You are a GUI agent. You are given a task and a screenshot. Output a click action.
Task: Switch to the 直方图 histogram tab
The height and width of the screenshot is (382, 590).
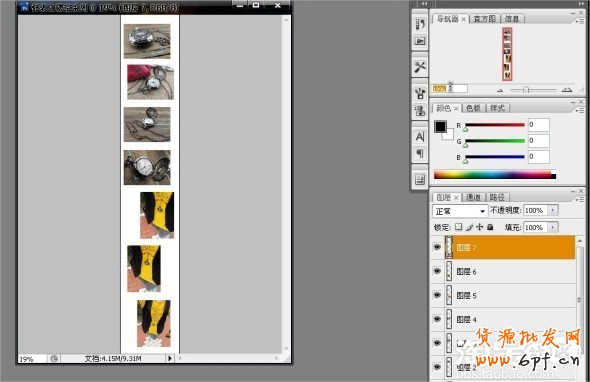484,19
